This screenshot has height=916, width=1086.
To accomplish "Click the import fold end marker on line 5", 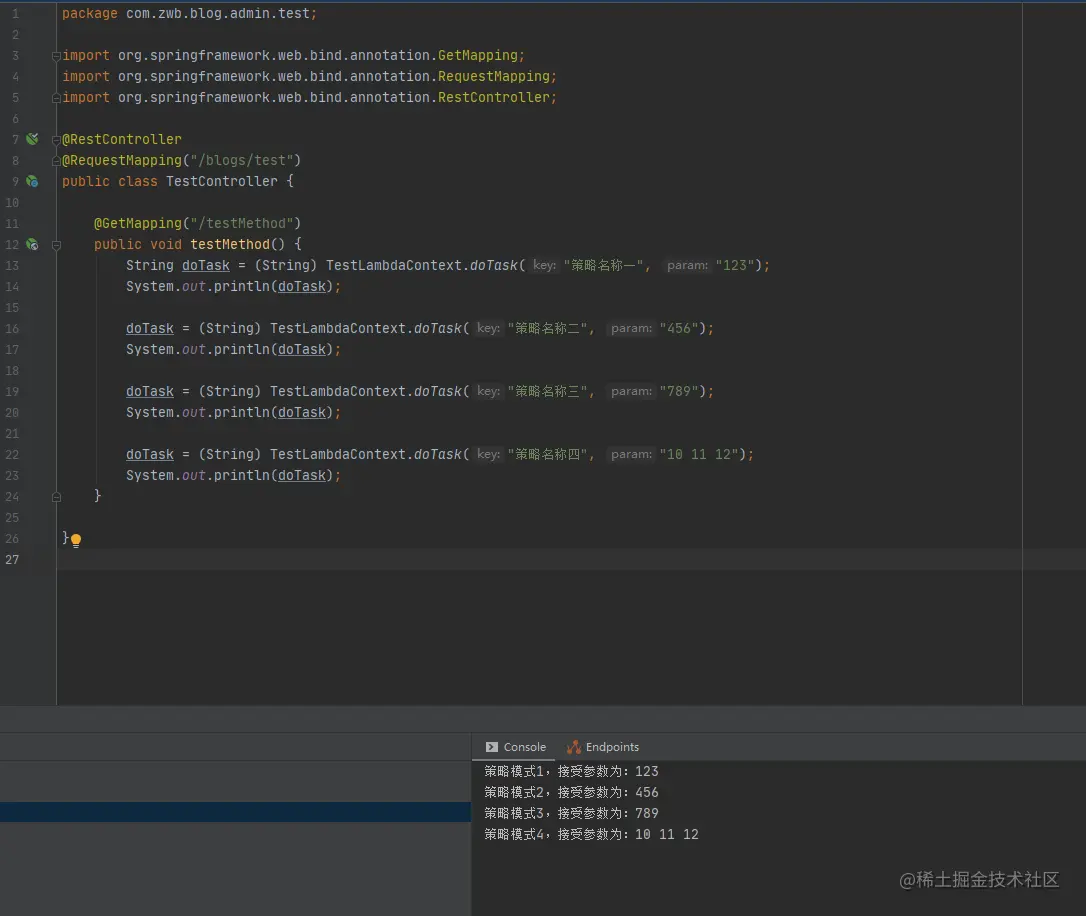I will pos(56,98).
